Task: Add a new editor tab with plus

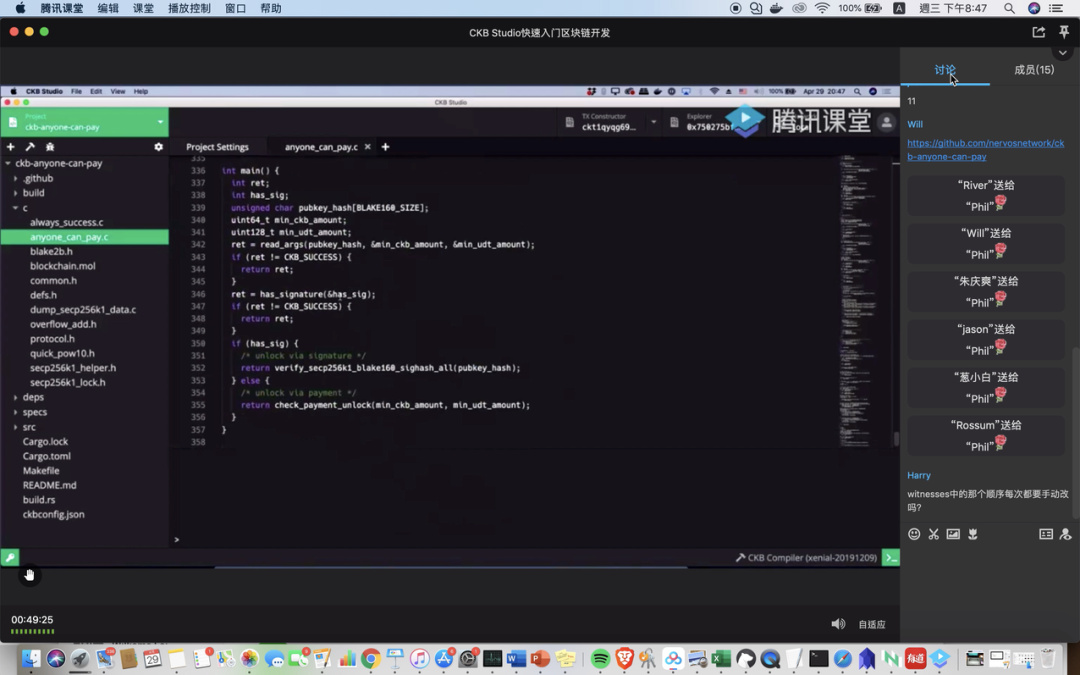Action: coord(385,147)
